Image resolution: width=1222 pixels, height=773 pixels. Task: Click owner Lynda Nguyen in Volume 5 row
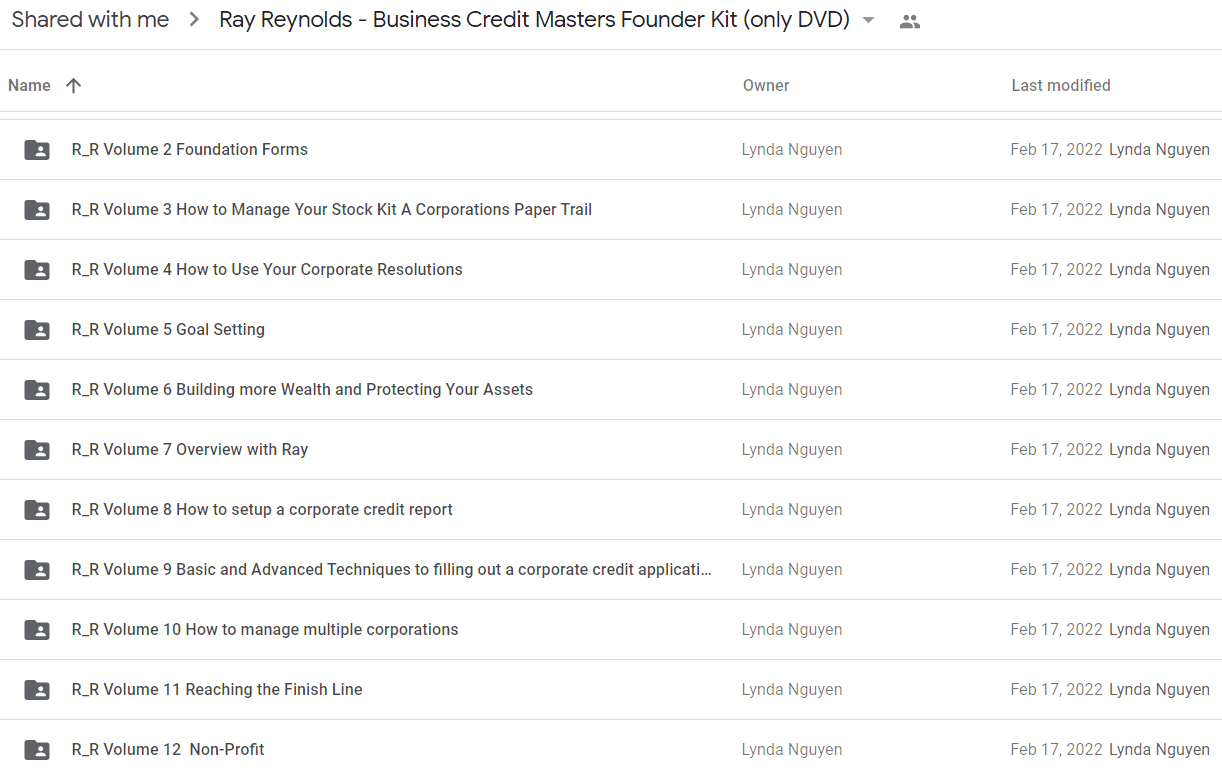pyautogui.click(x=792, y=330)
